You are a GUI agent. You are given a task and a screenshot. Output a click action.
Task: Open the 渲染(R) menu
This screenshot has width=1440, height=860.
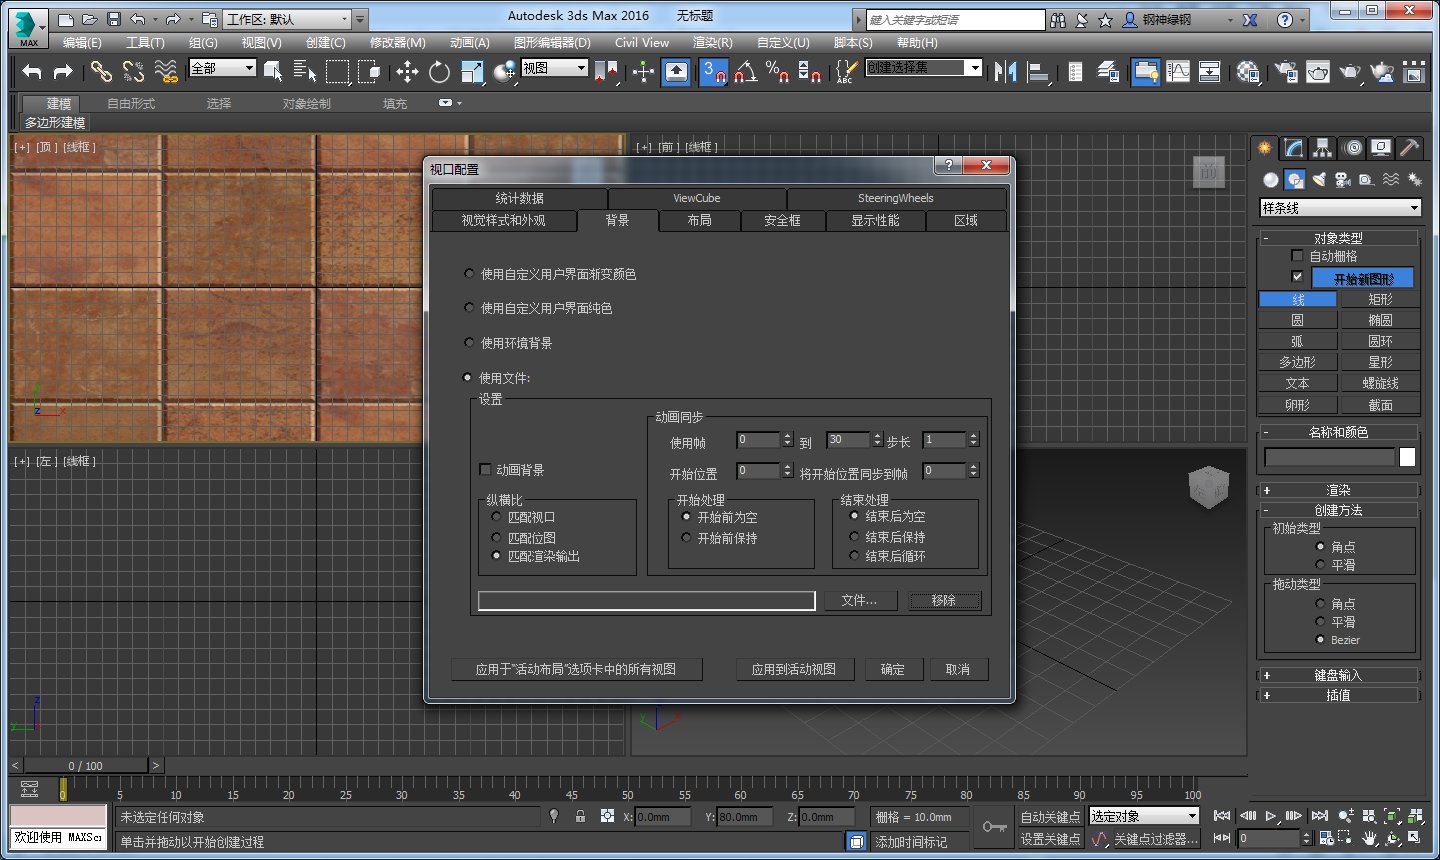712,42
